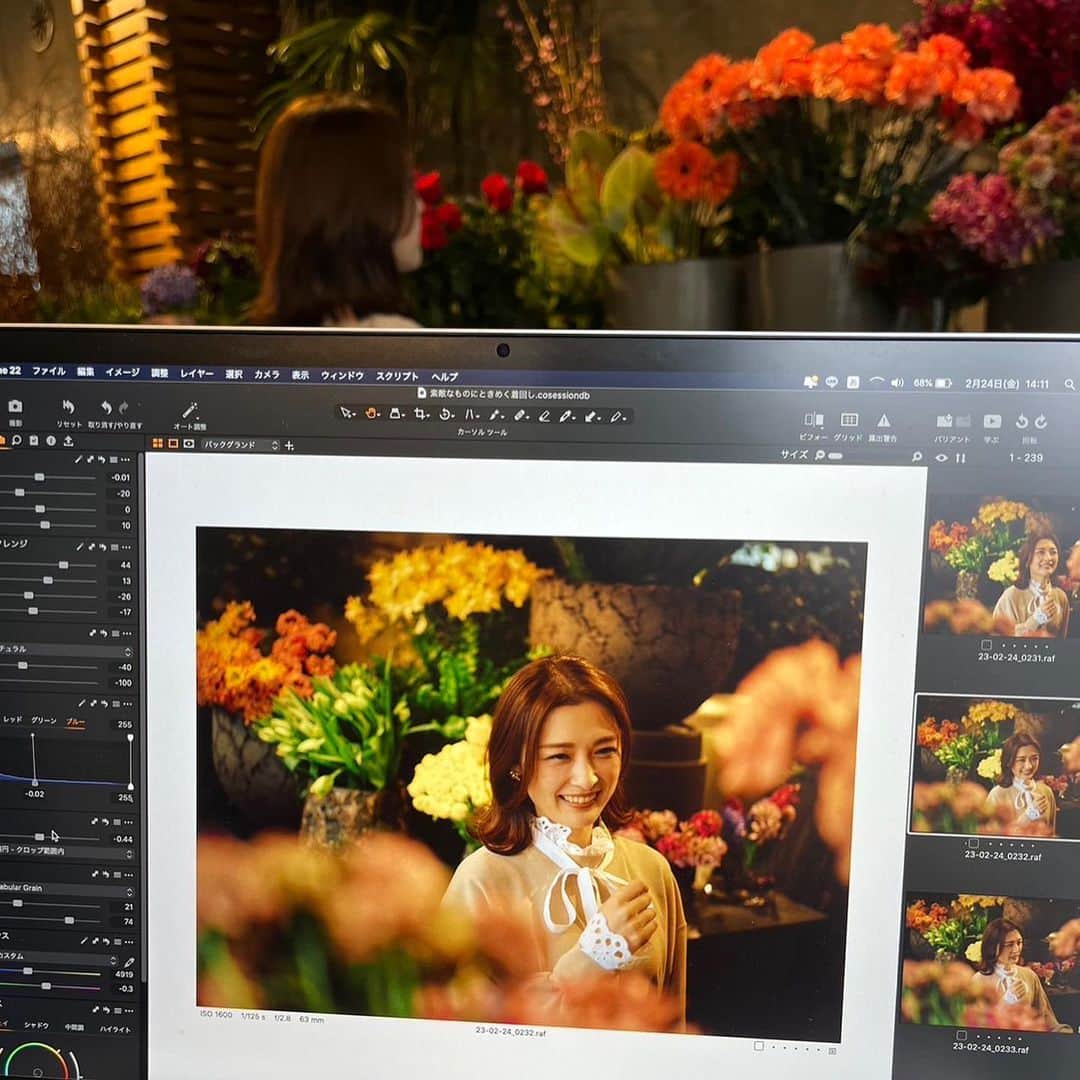Adjust the slider with value 44

63,565
